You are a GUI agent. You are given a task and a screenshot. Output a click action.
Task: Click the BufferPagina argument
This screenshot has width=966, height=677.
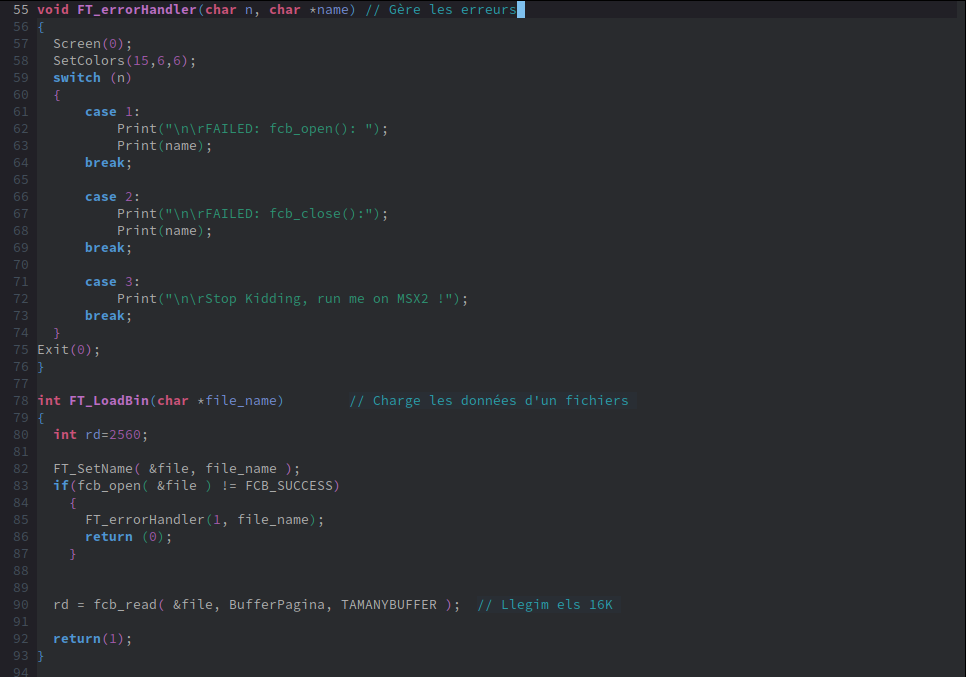[277, 605]
